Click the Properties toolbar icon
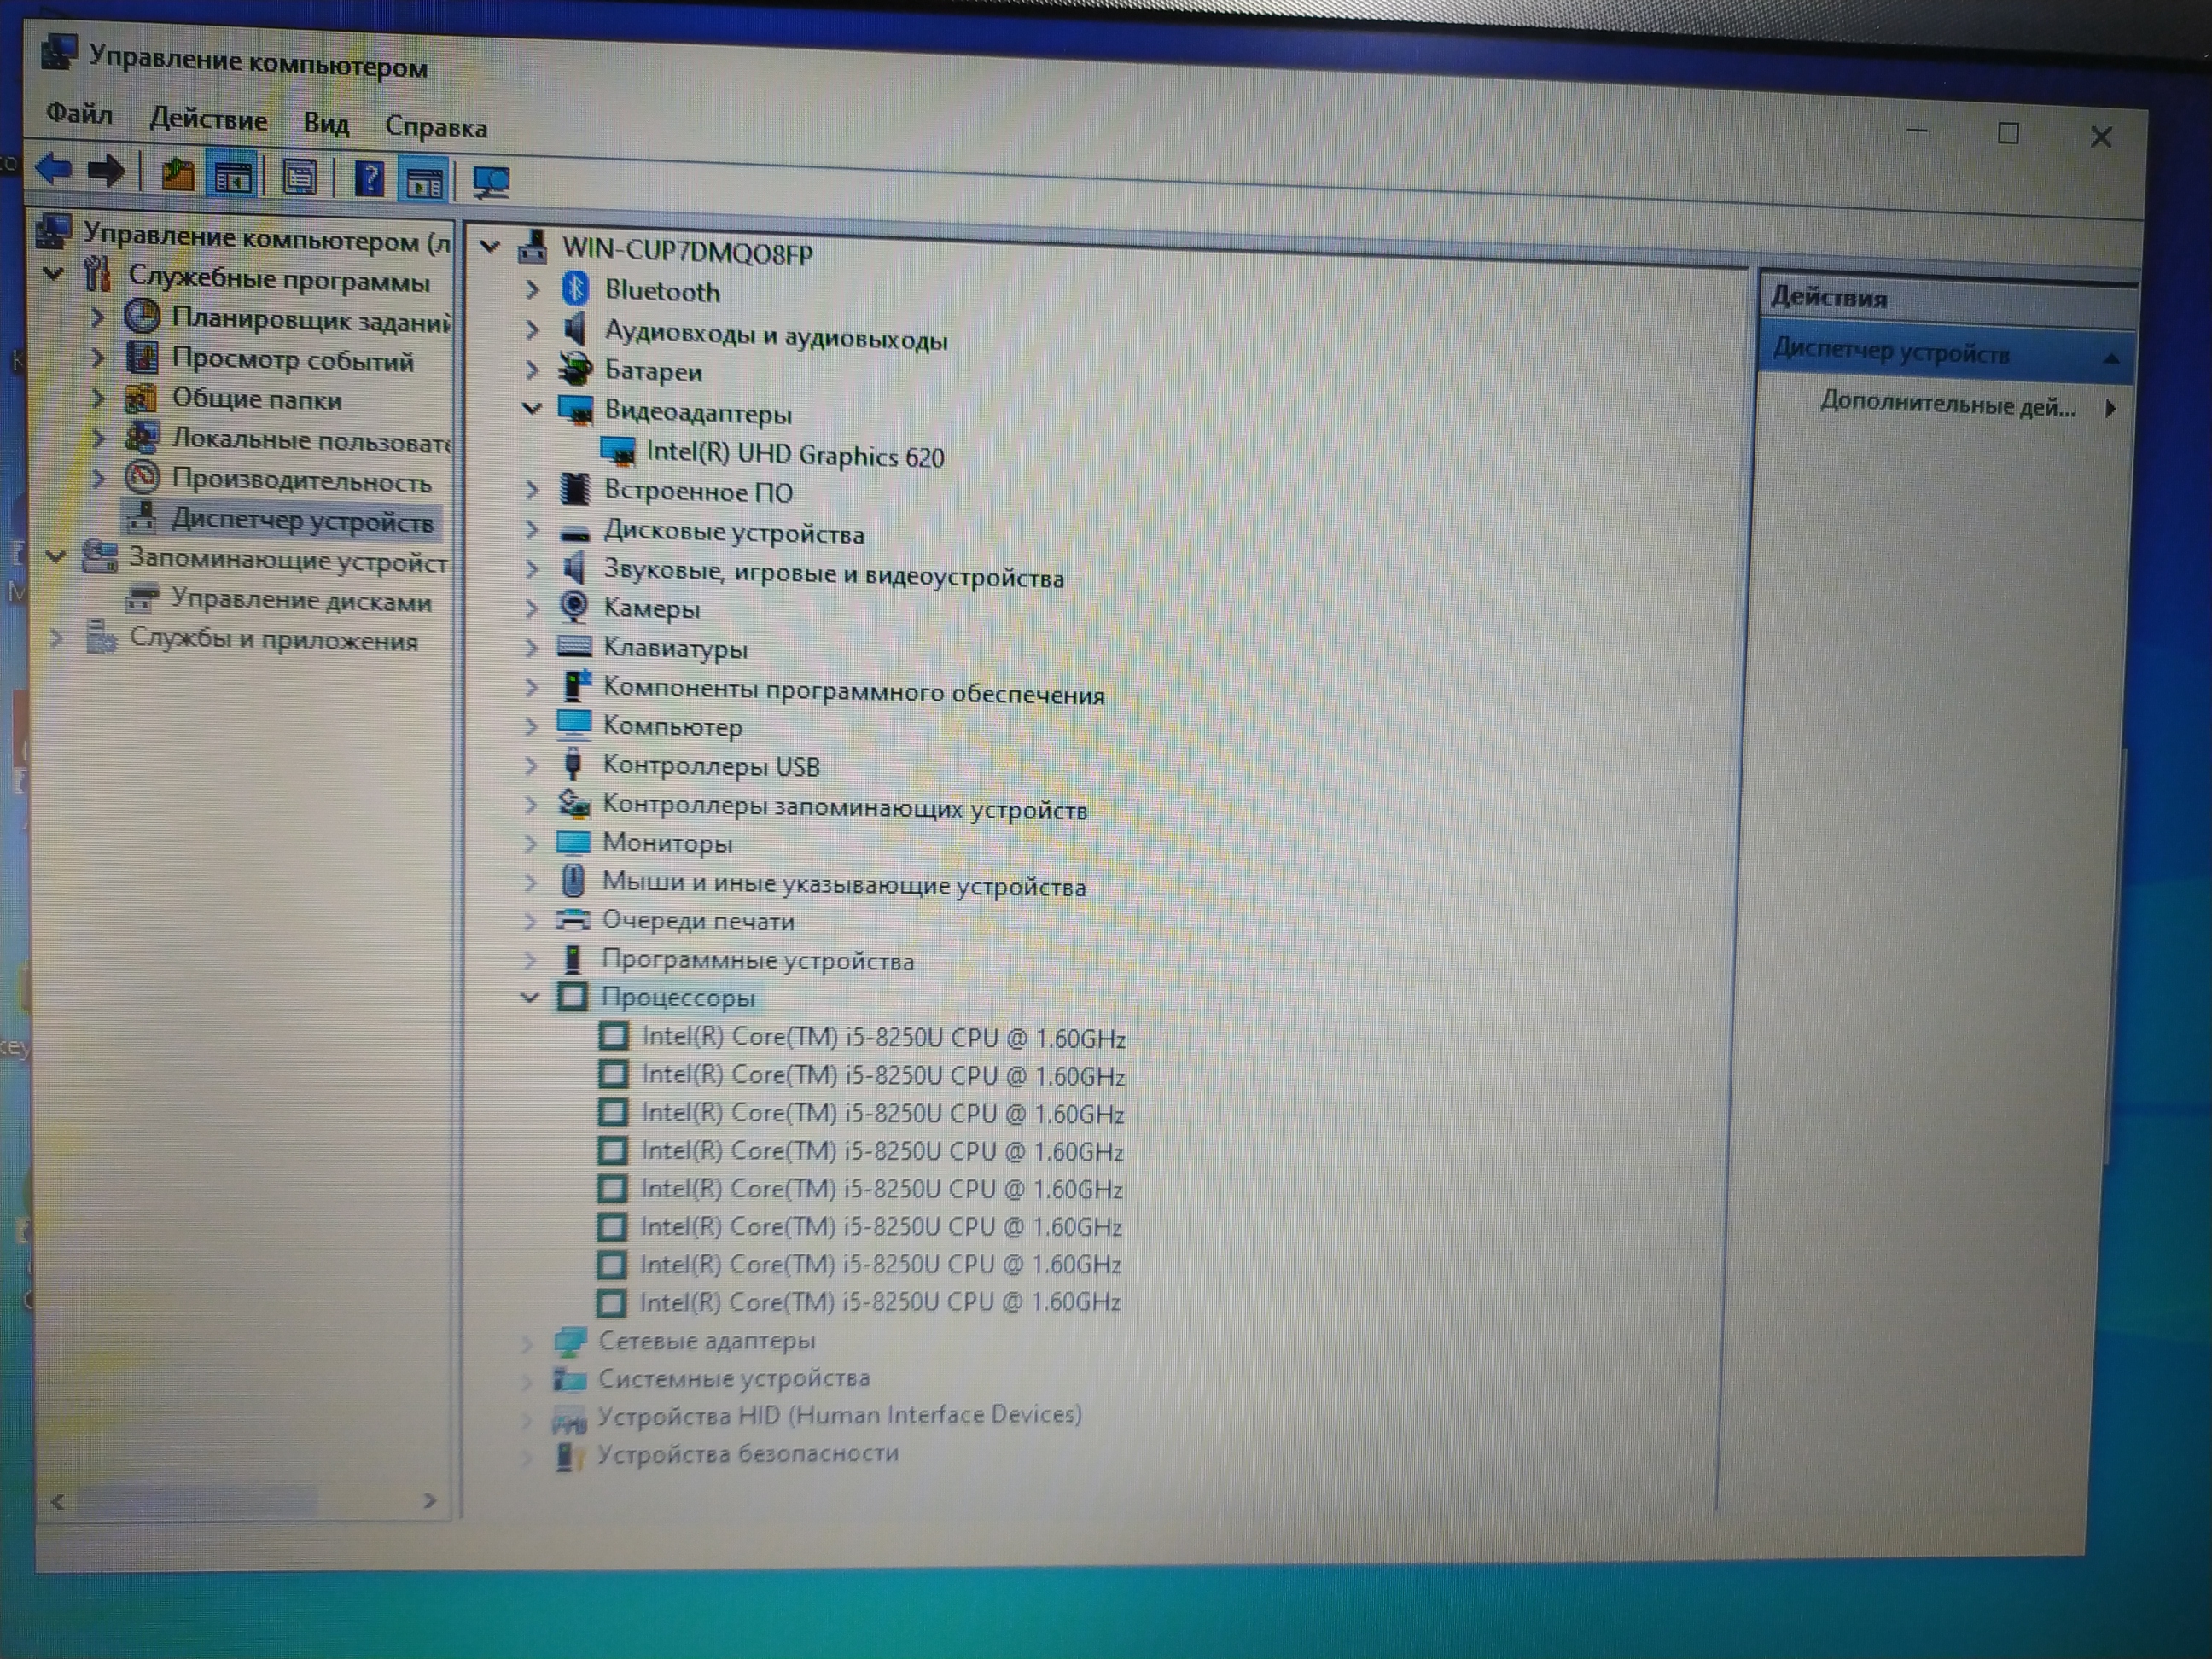This screenshot has width=2212, height=1659. [299, 179]
